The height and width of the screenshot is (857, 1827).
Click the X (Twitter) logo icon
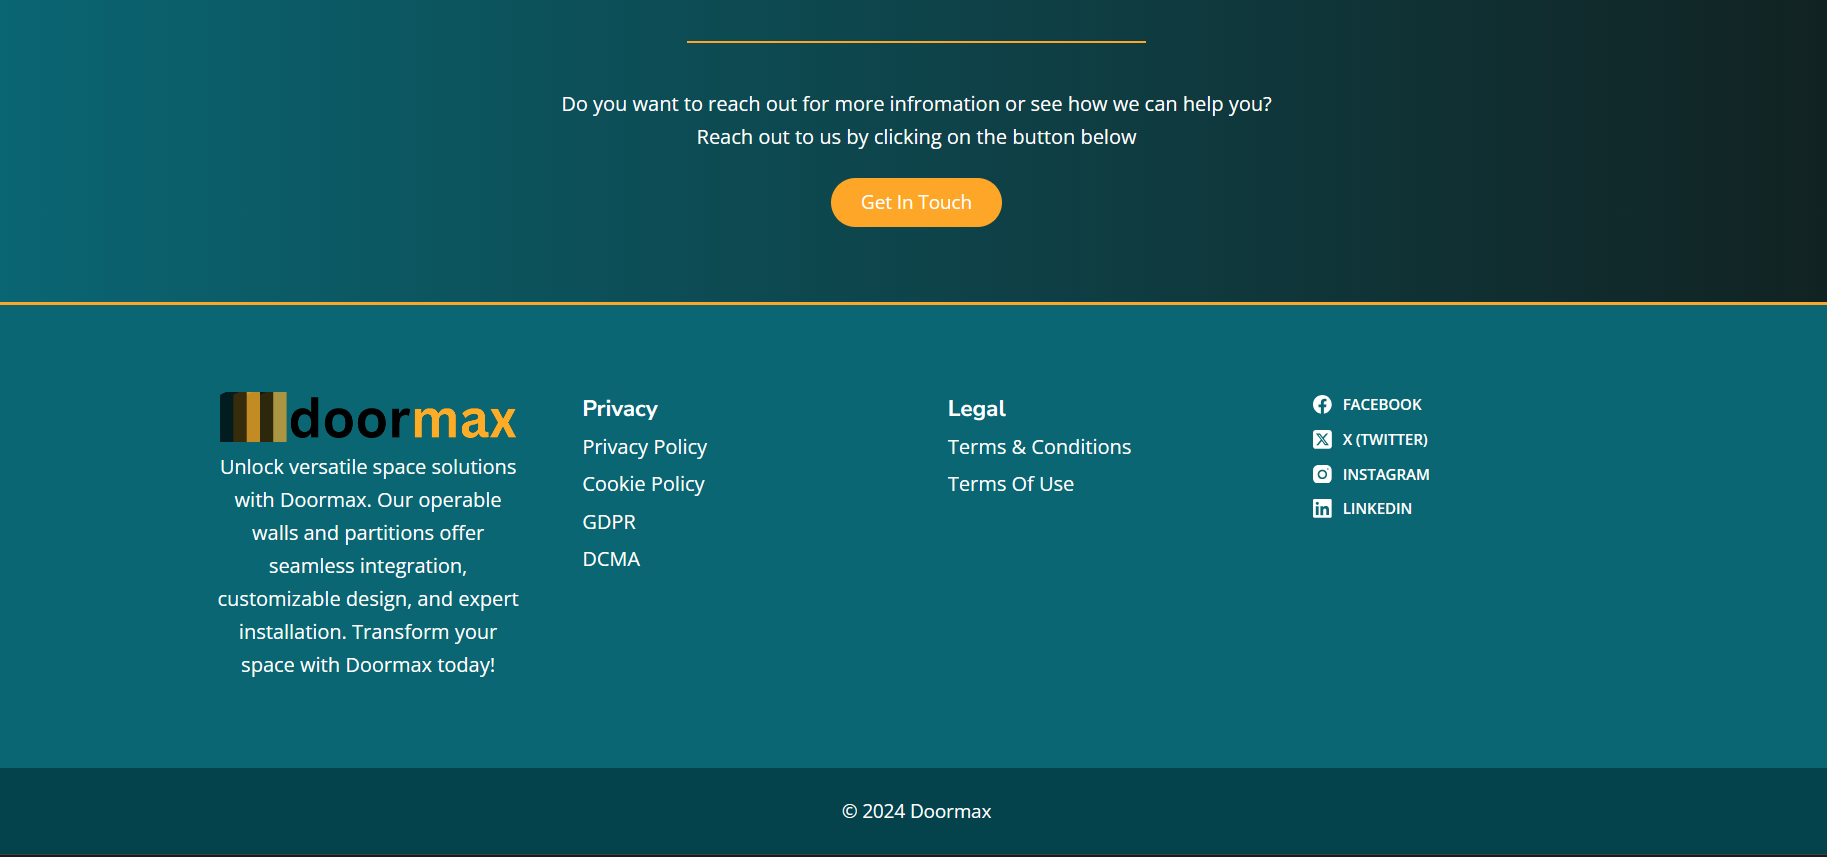click(1322, 440)
